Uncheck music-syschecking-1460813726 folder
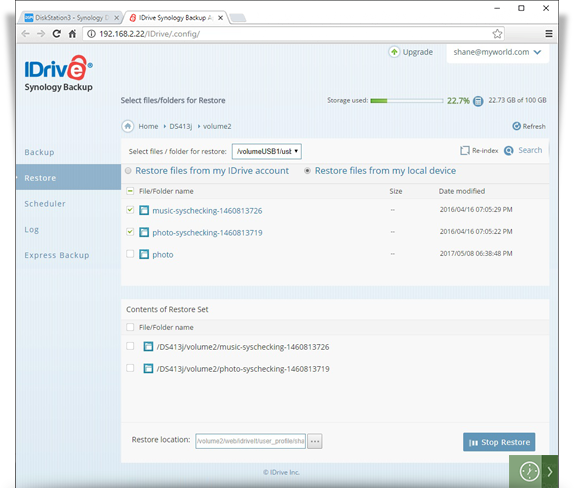Image resolution: width=574 pixels, height=488 pixels. [x=130, y=210]
